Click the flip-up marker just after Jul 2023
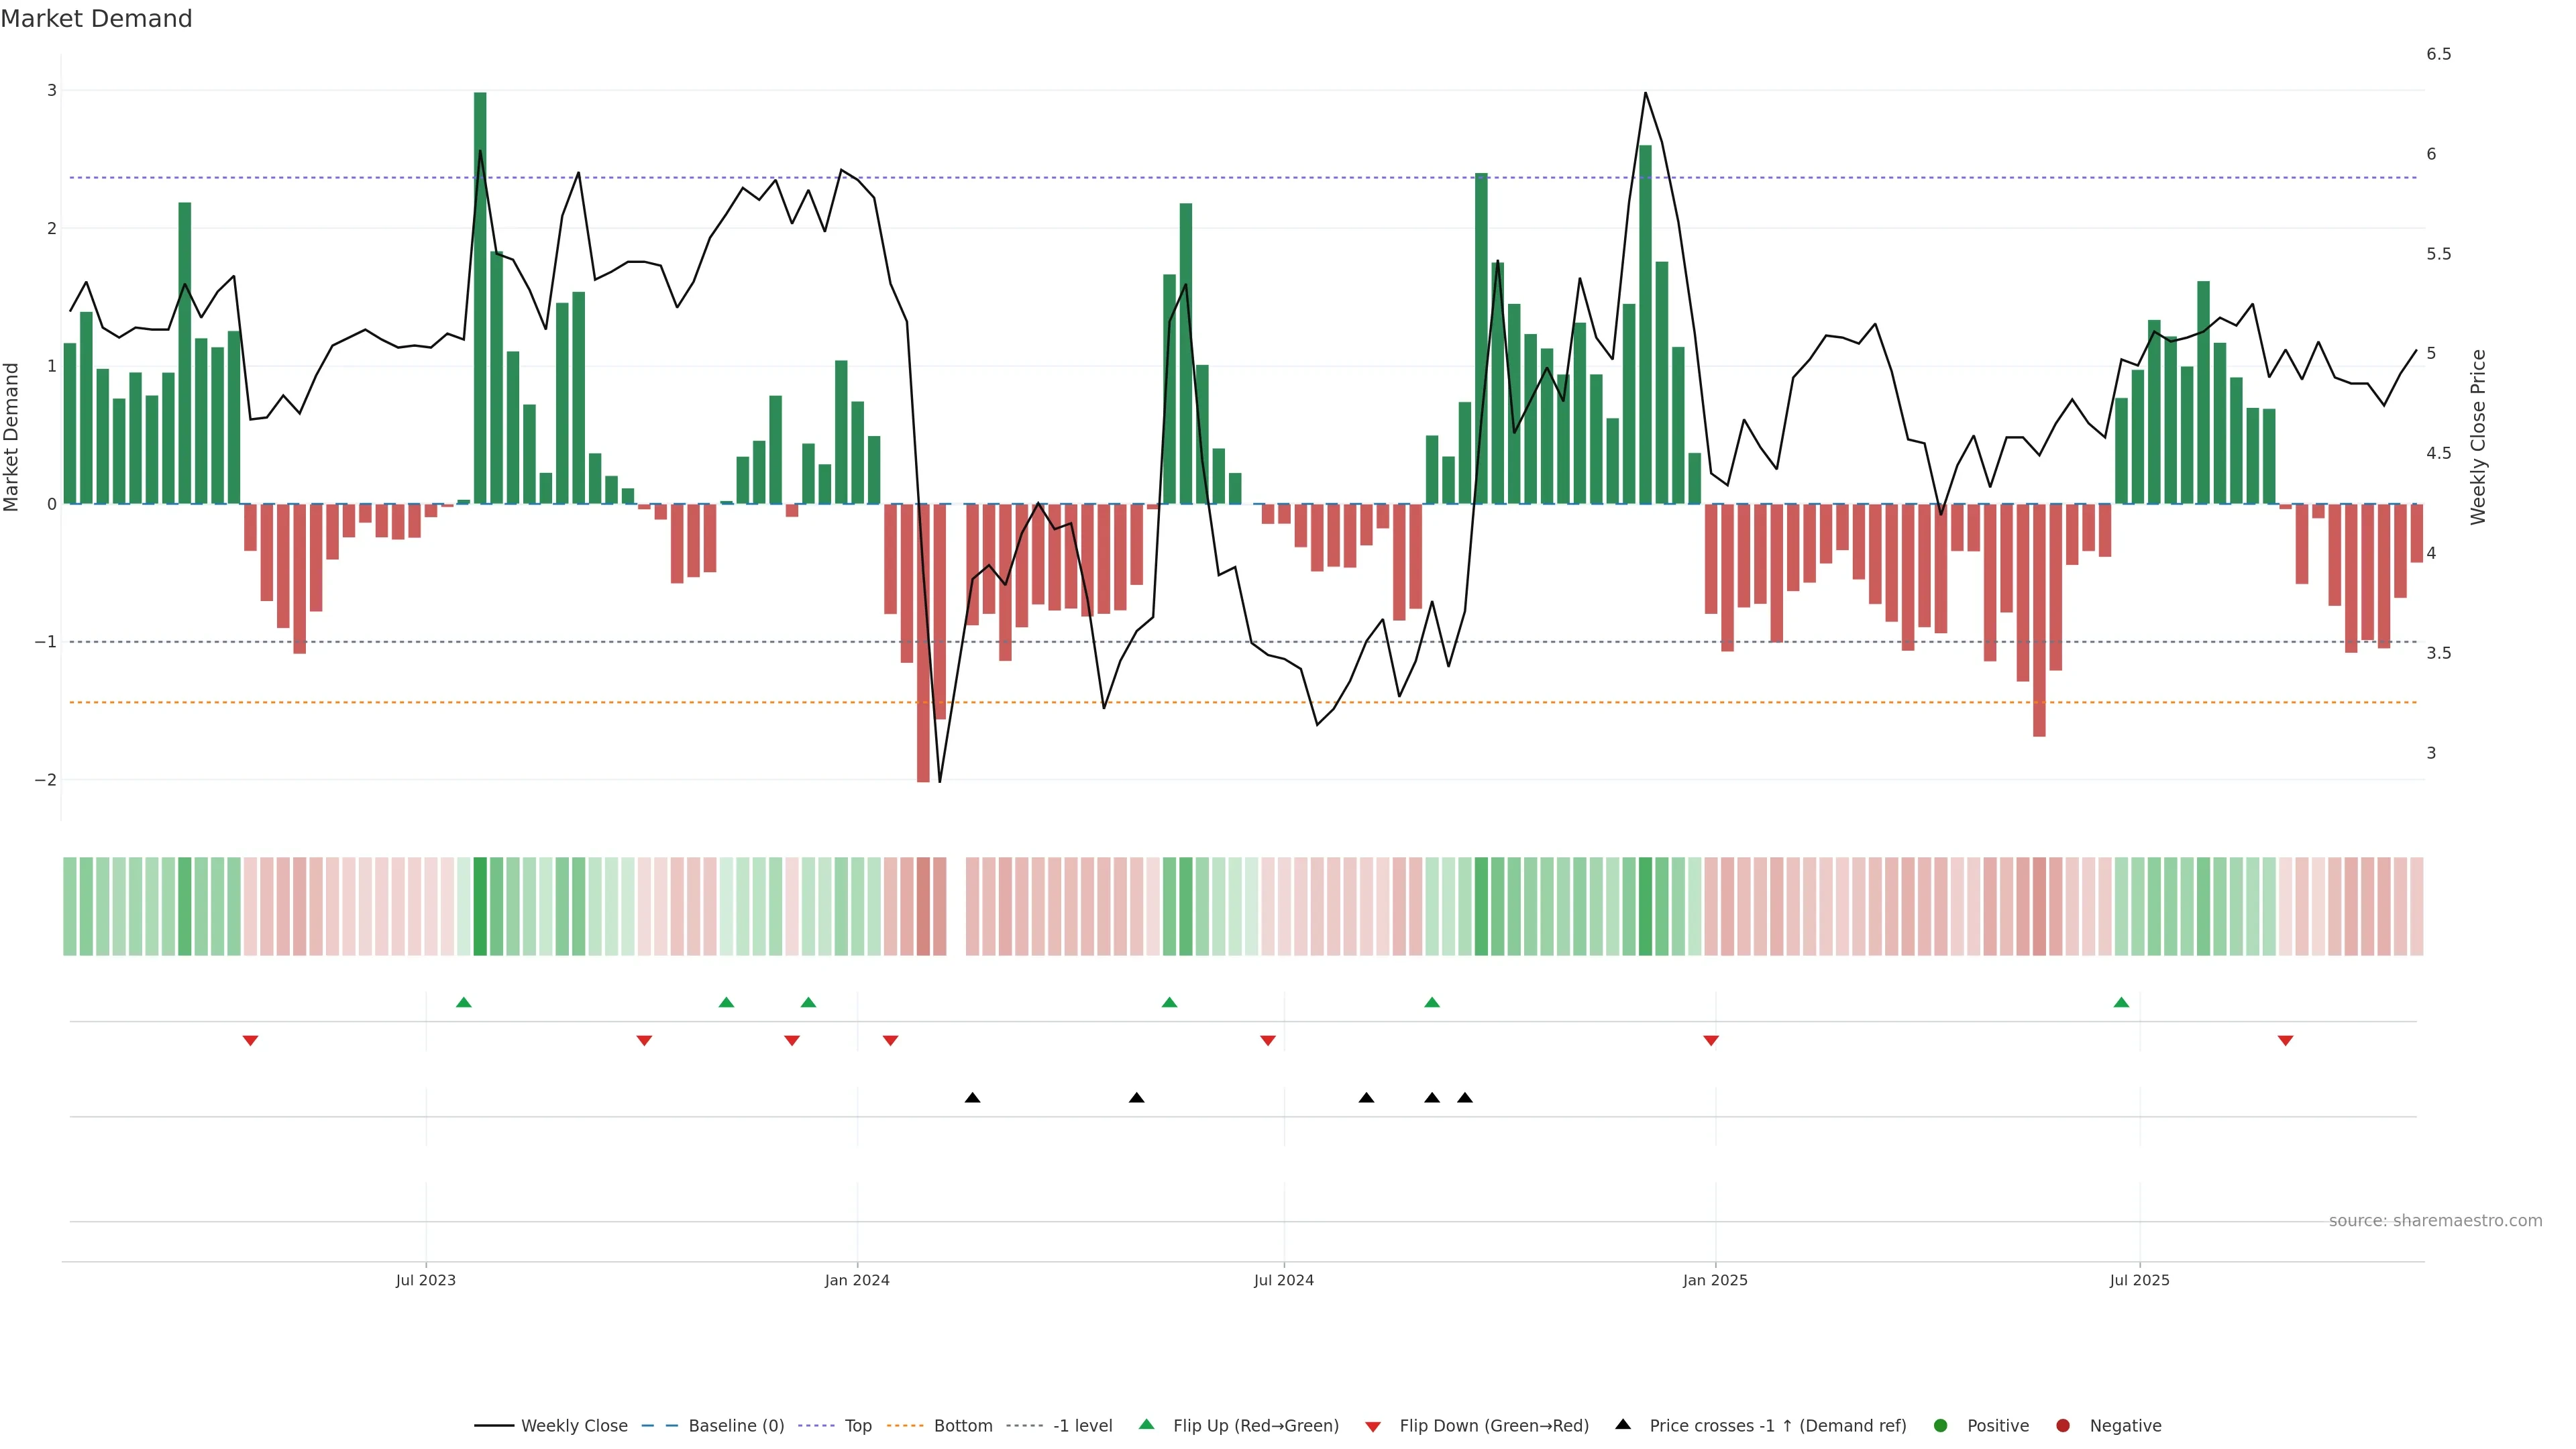The height and width of the screenshot is (1449, 2576). tap(463, 1002)
